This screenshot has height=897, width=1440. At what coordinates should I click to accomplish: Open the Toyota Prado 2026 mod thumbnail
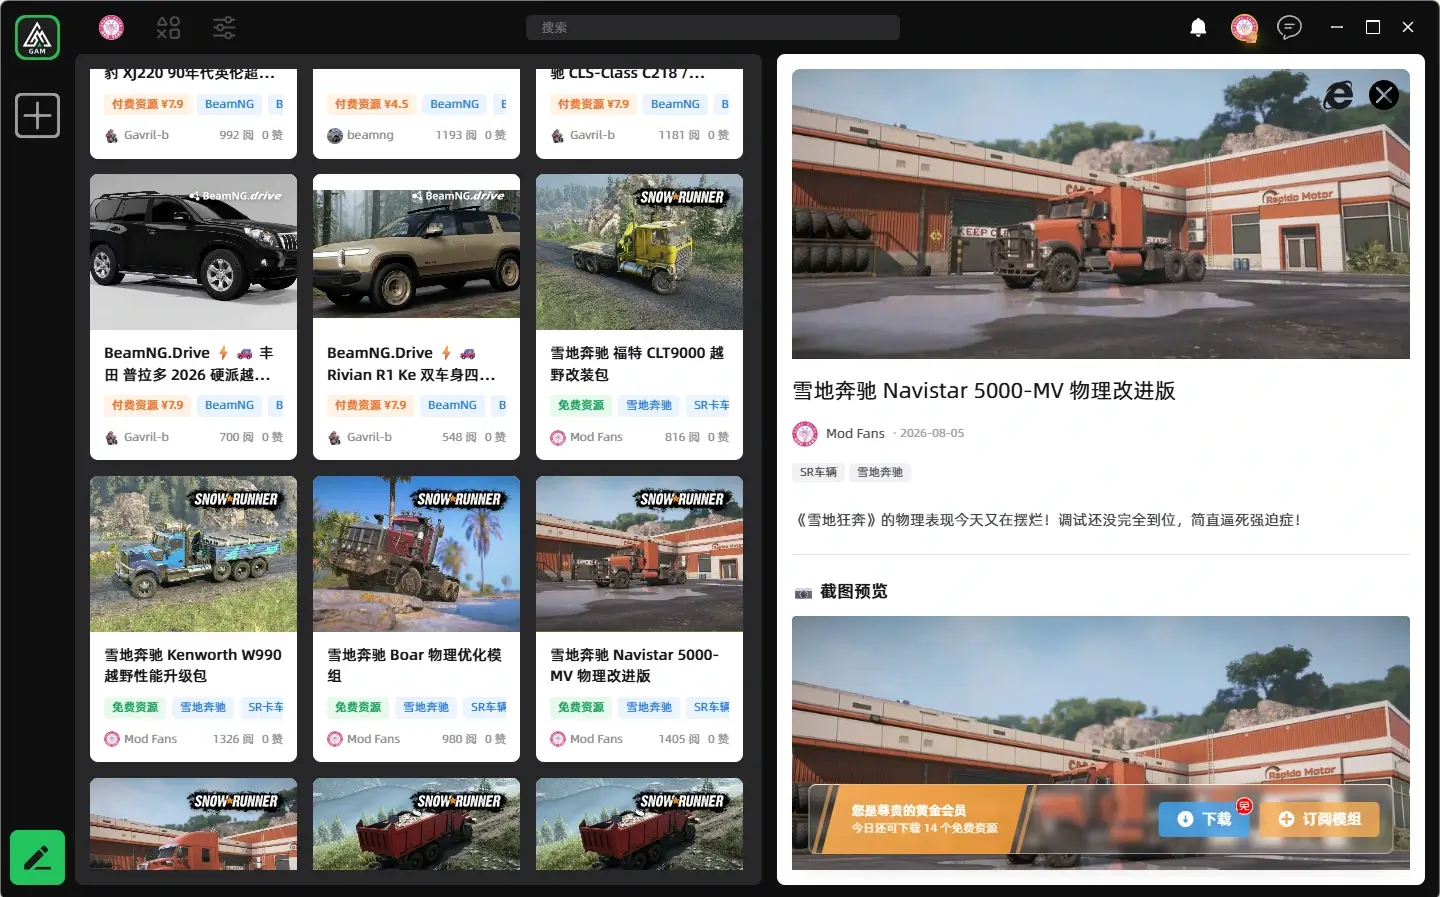tap(193, 252)
